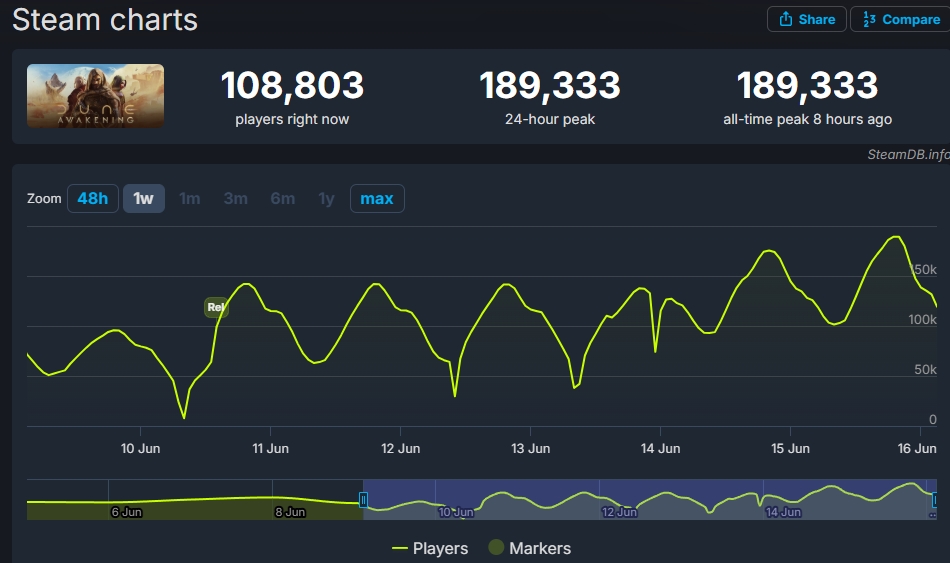Click the highlighted selected range in navigator
Image resolution: width=950 pixels, height=563 pixels.
coord(649,499)
